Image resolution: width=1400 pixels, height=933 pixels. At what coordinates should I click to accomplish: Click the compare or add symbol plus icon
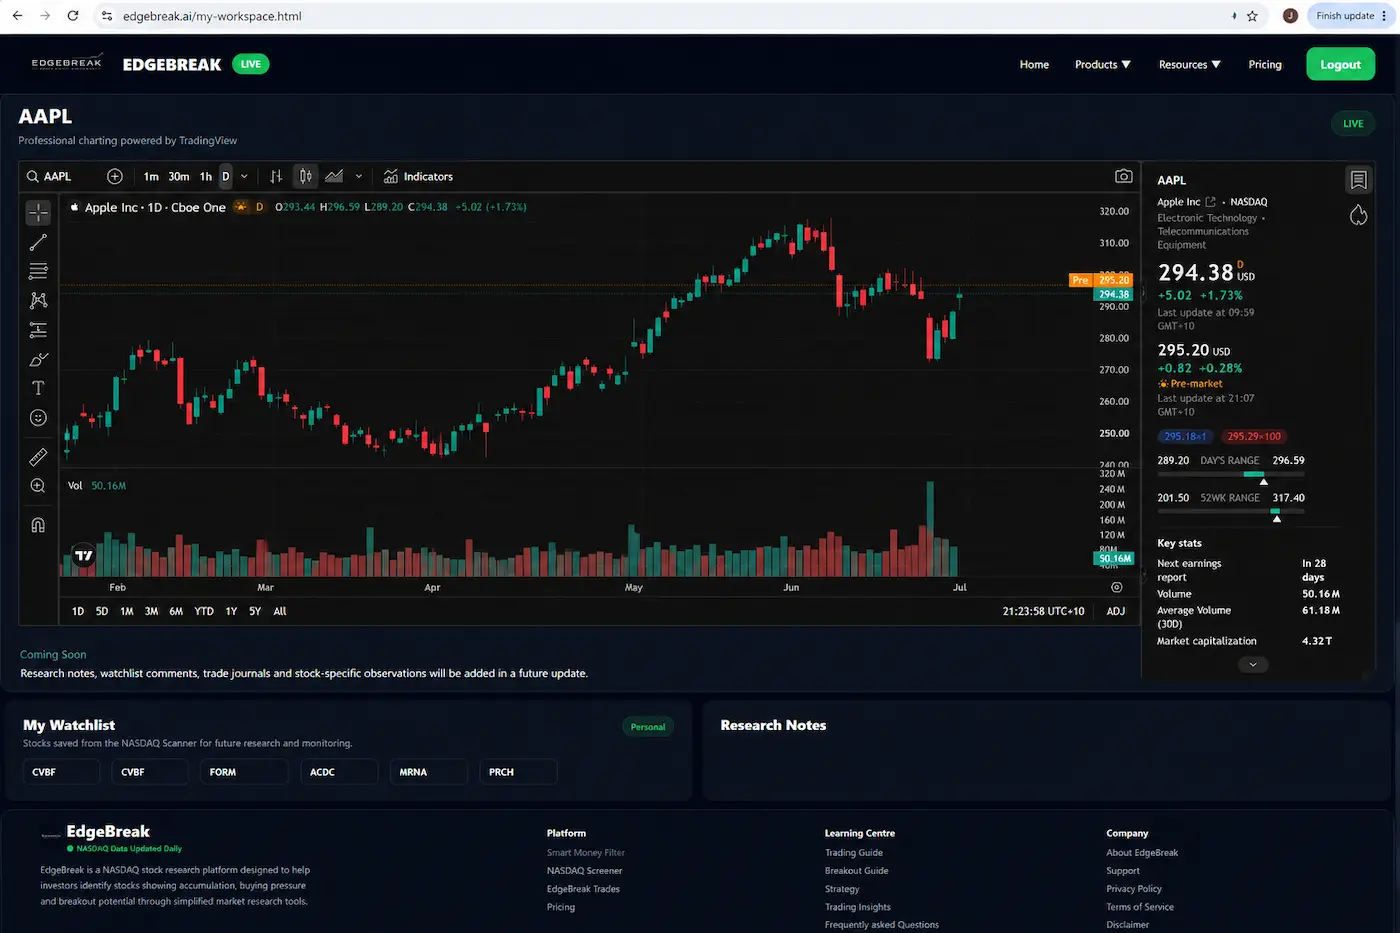point(115,176)
